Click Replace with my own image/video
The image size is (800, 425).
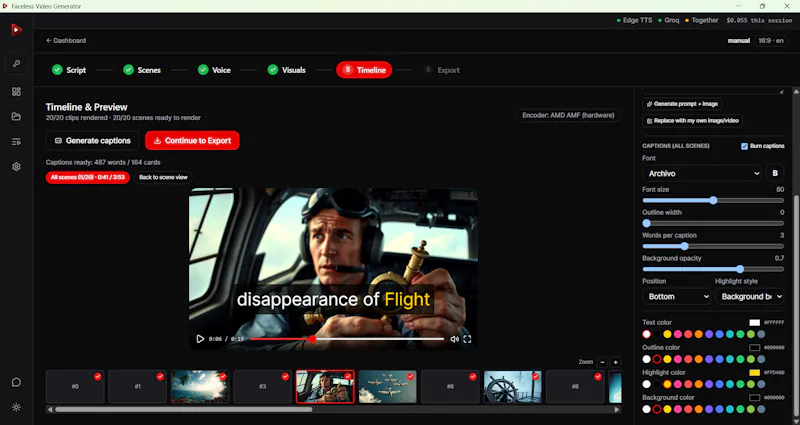click(692, 121)
